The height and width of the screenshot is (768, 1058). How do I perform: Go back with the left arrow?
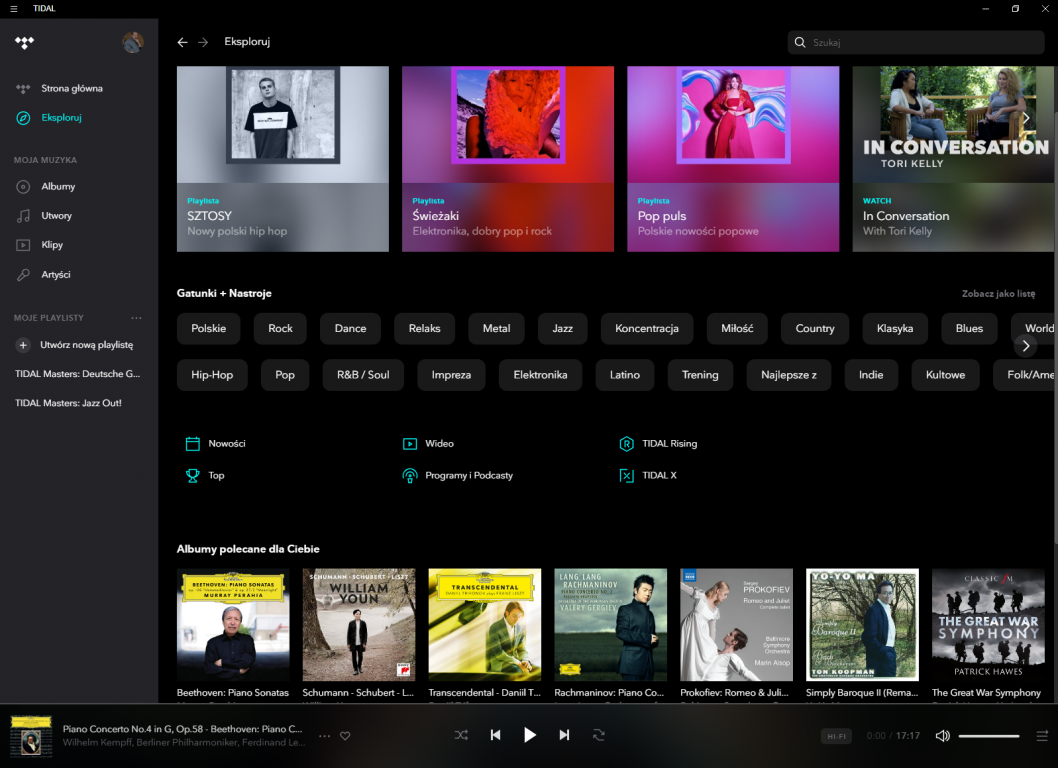182,42
